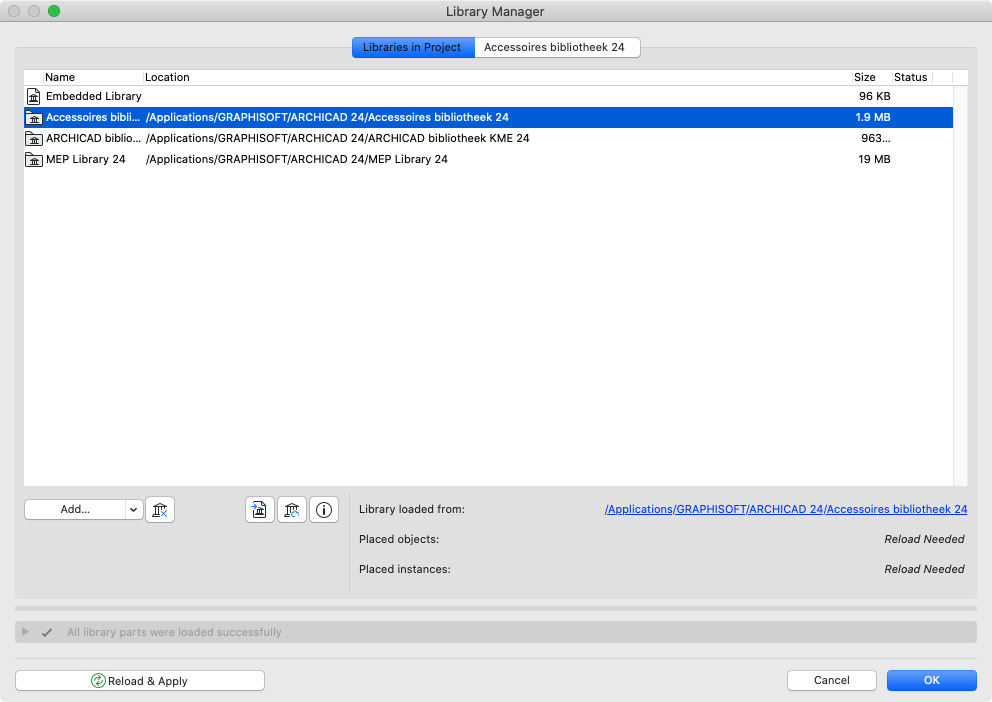Click the library list vertical scrollbar
This screenshot has height=702, width=992.
point(960,286)
